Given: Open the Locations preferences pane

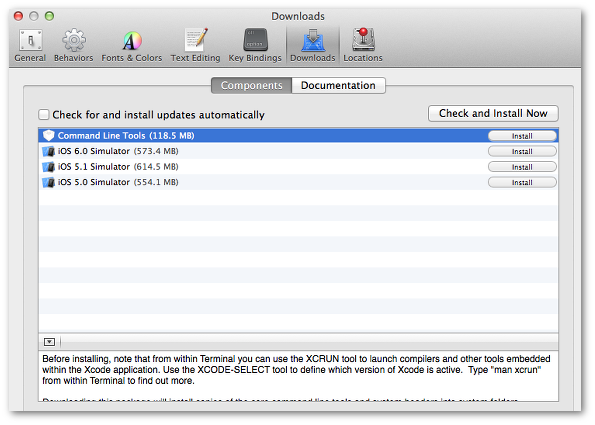Looking at the screenshot, I should [x=363, y=46].
